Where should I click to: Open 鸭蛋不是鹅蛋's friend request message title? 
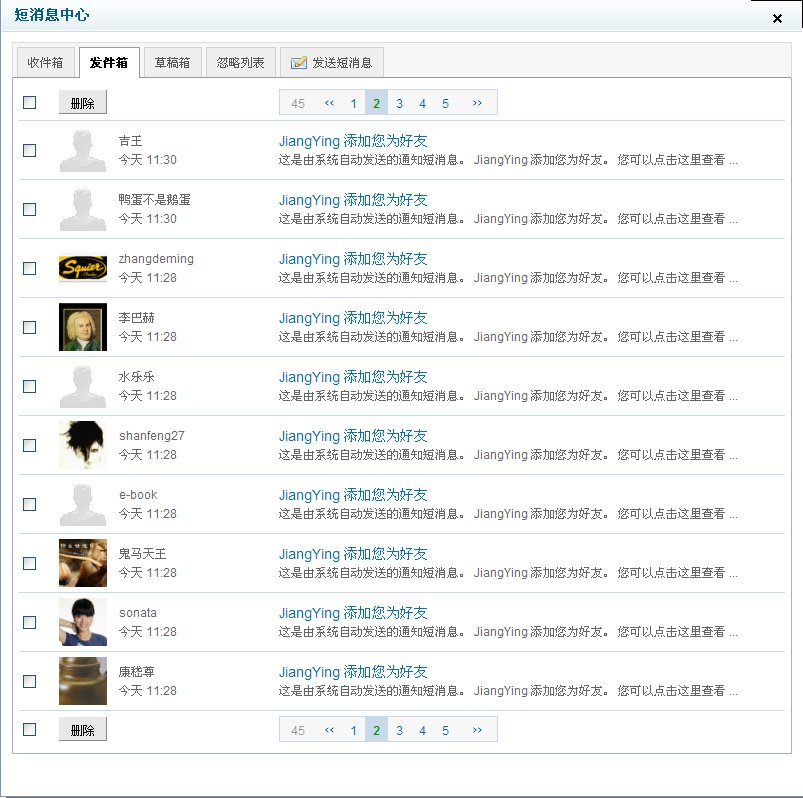(353, 200)
